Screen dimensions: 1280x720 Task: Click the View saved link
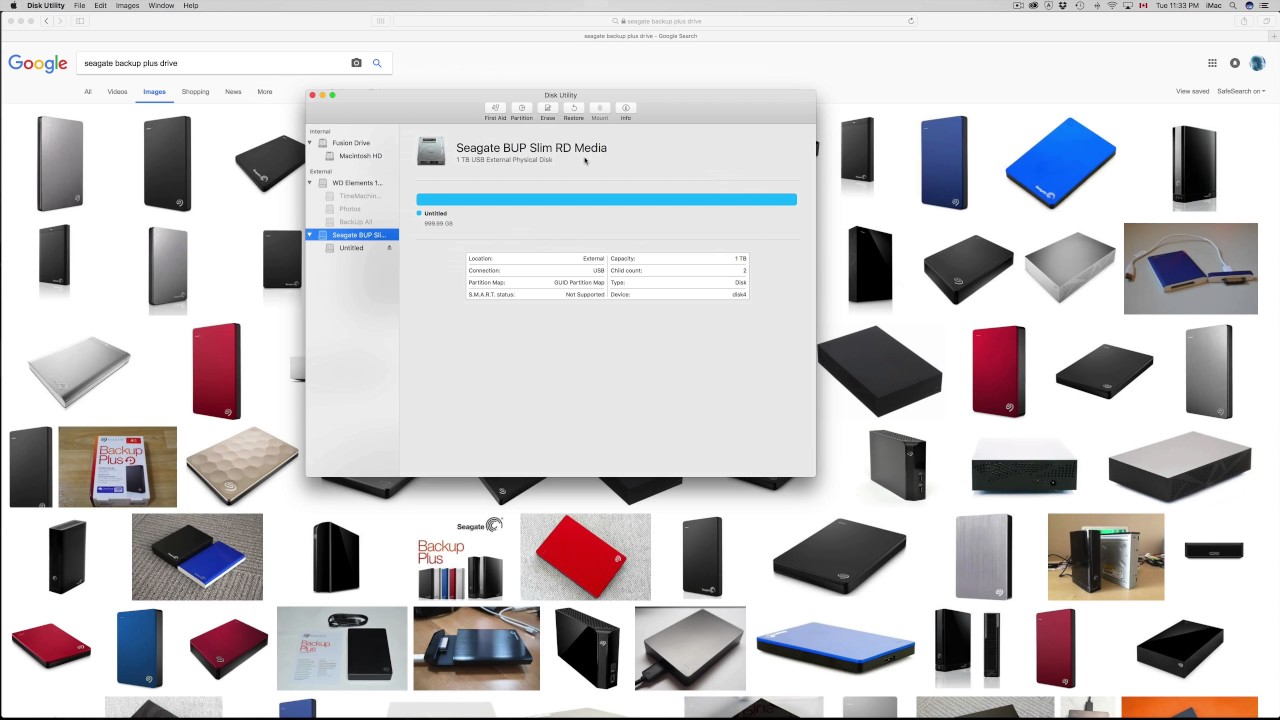point(1192,91)
